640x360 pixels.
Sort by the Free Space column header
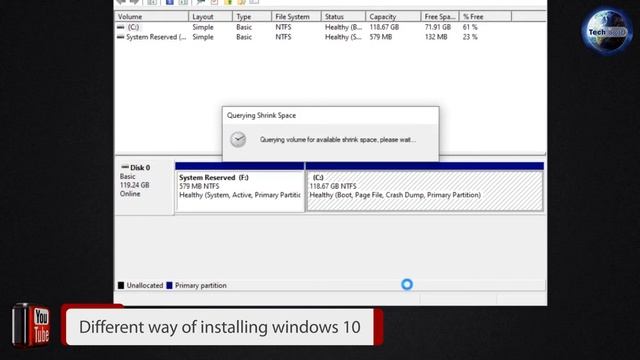click(x=440, y=17)
